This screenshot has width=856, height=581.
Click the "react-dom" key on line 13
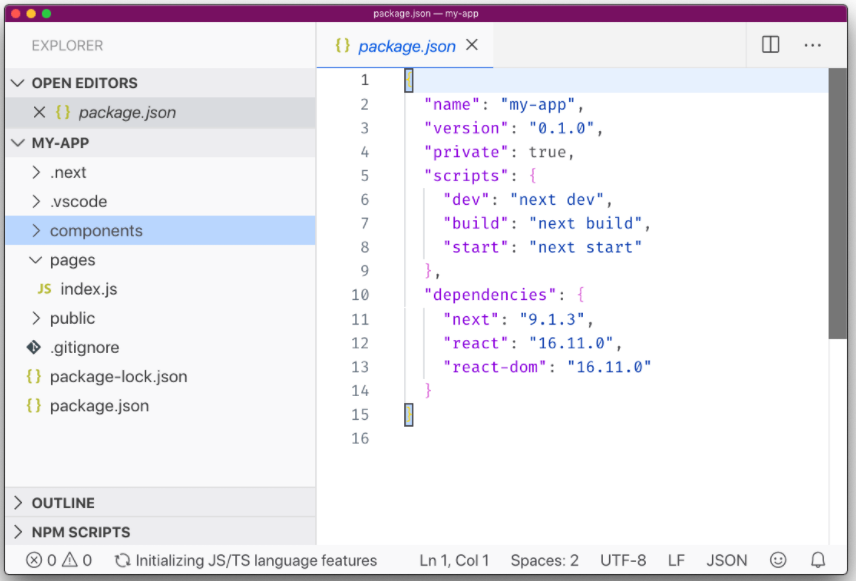tap(495, 367)
